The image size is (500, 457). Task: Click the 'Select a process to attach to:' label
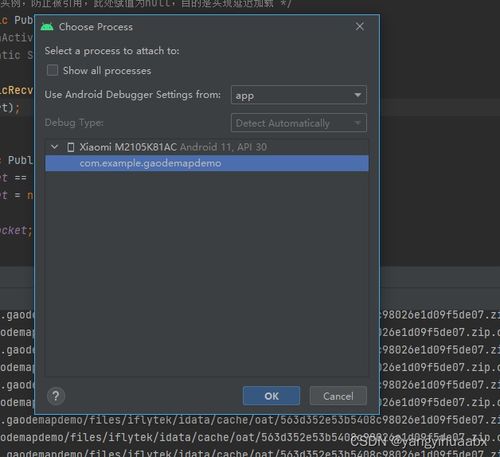point(112,51)
